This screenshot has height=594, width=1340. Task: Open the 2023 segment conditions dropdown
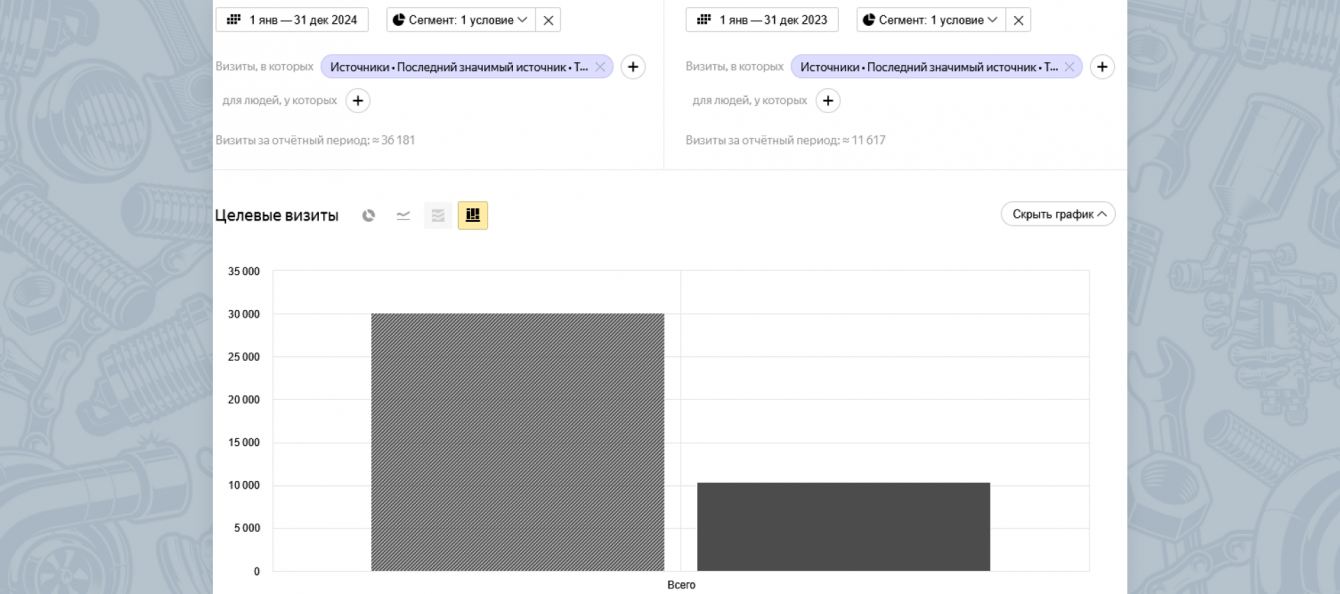point(931,20)
